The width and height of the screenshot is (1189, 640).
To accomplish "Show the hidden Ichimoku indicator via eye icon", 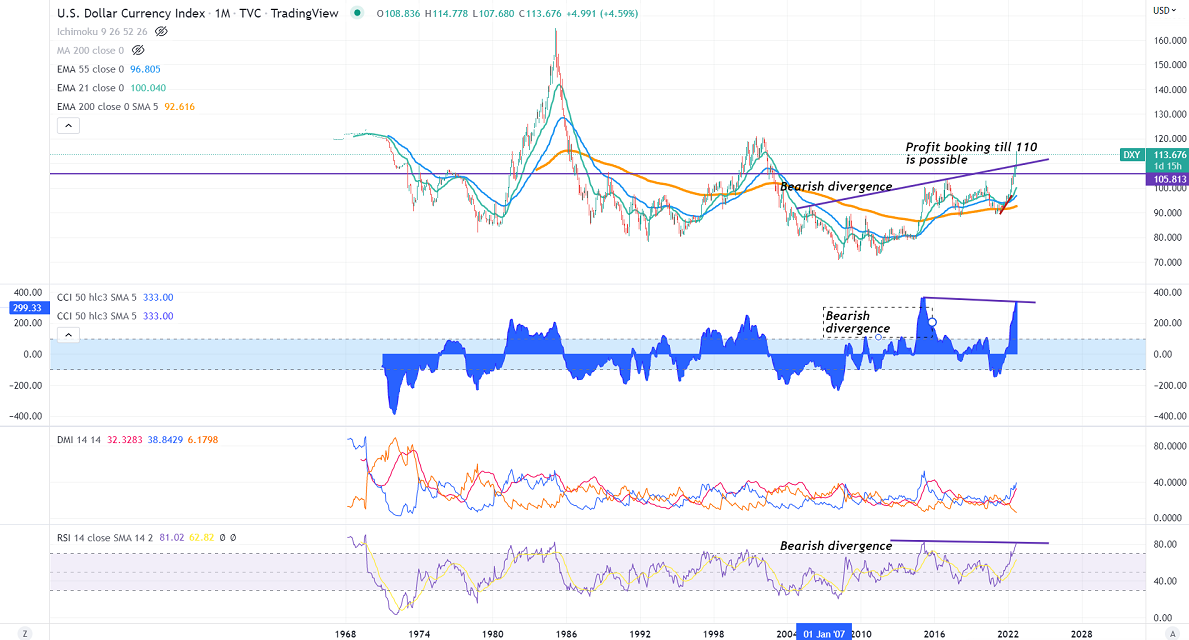I will [x=161, y=32].
